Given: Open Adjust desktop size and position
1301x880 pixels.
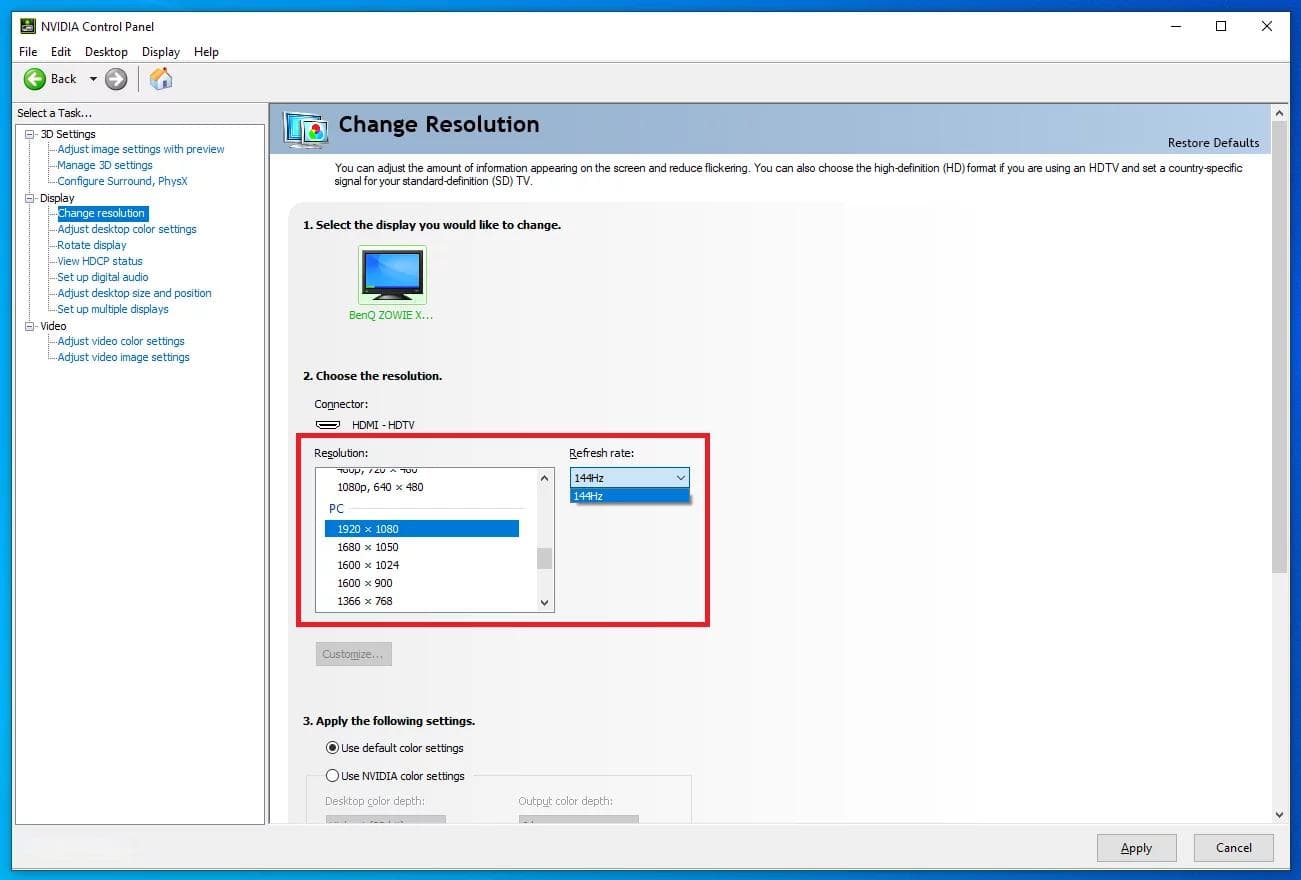Looking at the screenshot, I should (134, 293).
